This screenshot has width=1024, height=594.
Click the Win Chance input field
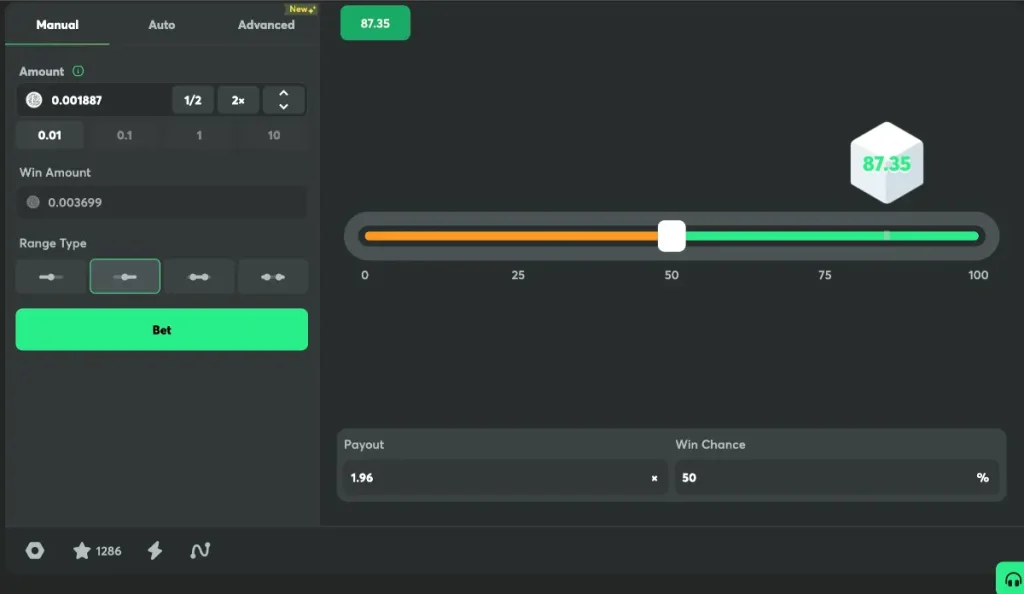(x=825, y=478)
